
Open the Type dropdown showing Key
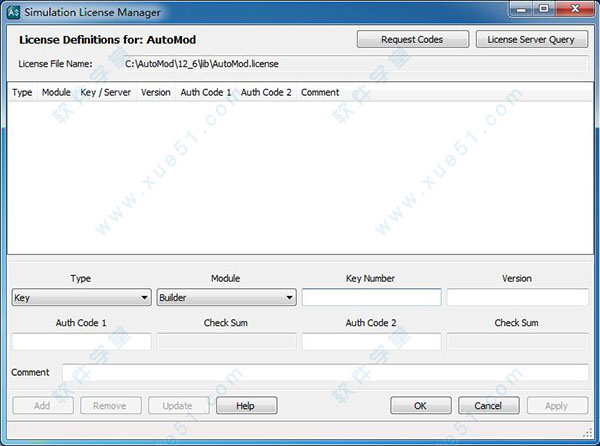tap(82, 298)
